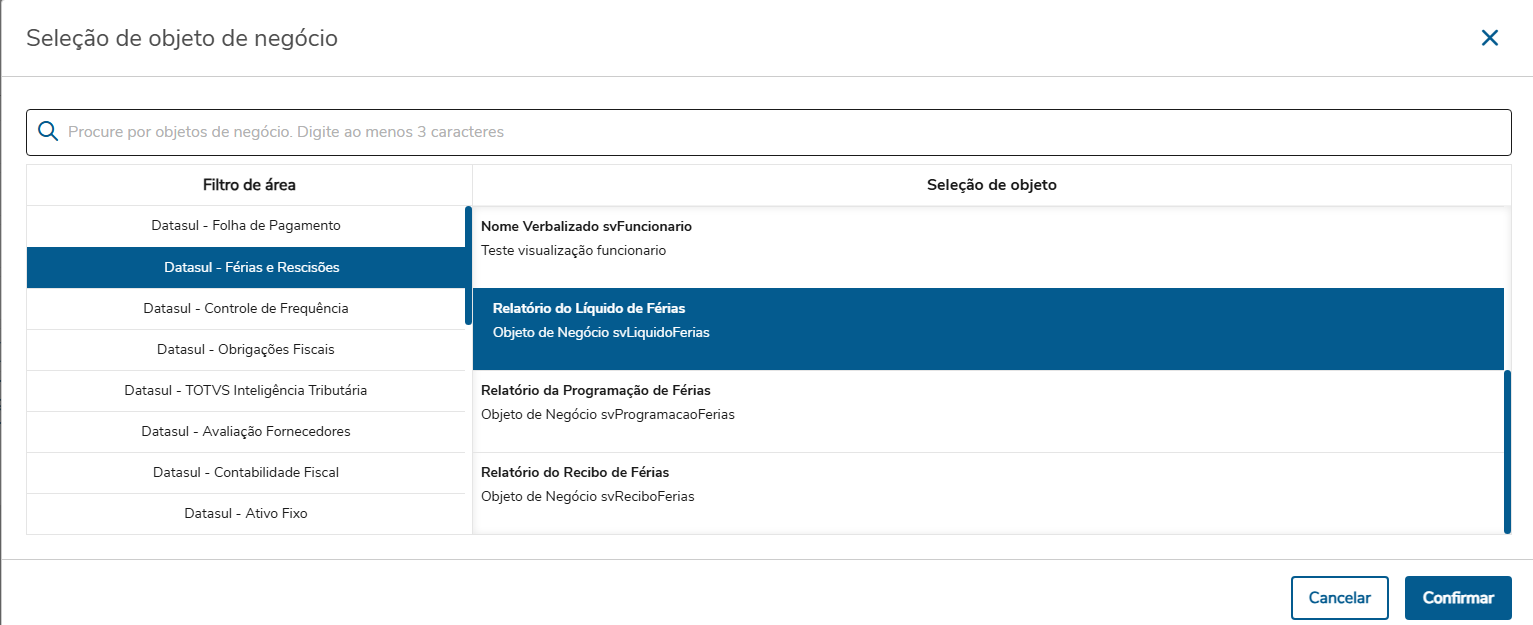Click the Seleção de objeto column header
This screenshot has width=1533, height=625.
(991, 185)
